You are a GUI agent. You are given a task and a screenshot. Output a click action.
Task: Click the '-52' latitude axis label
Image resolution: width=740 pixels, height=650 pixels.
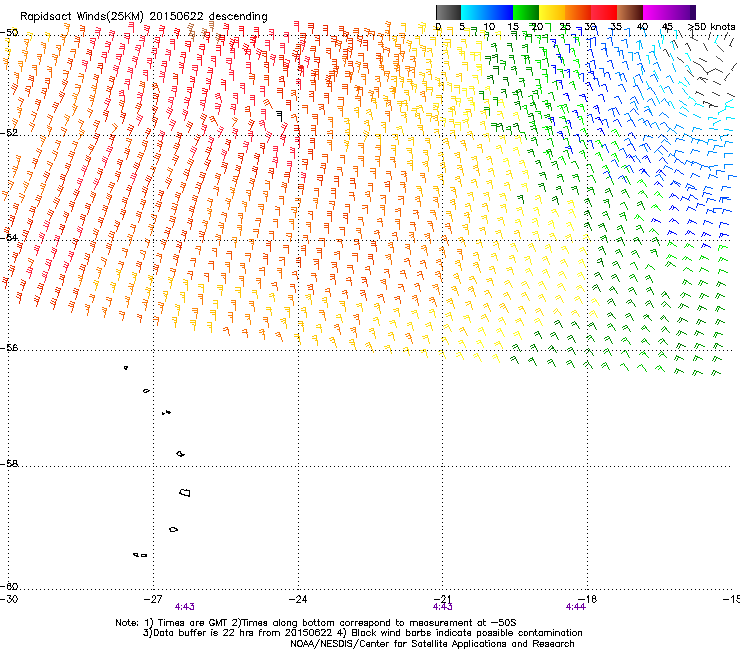[x=9, y=133]
